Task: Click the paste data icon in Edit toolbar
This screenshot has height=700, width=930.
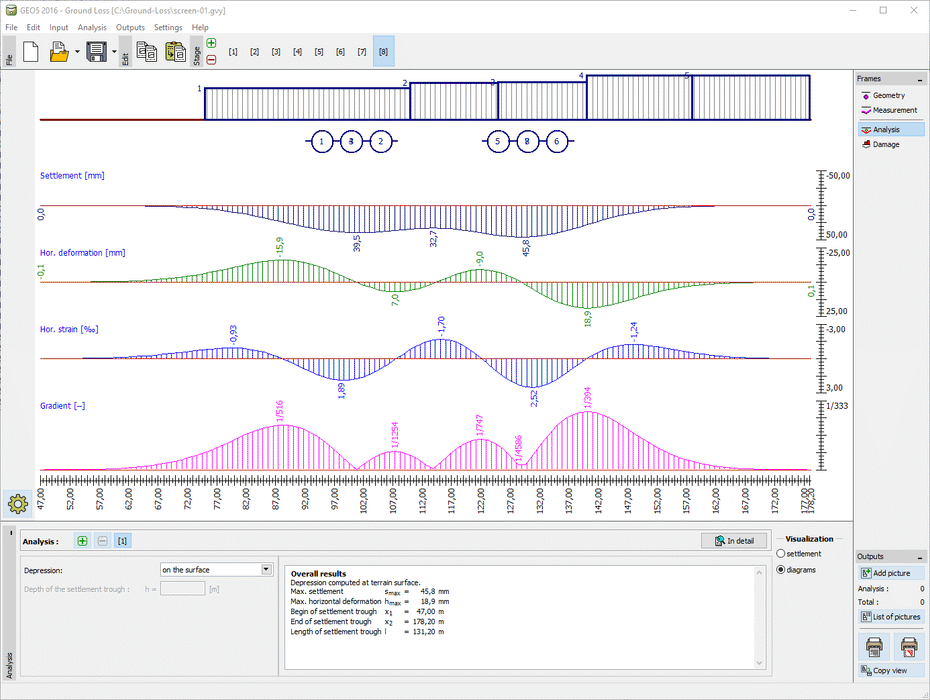Action: (x=174, y=52)
